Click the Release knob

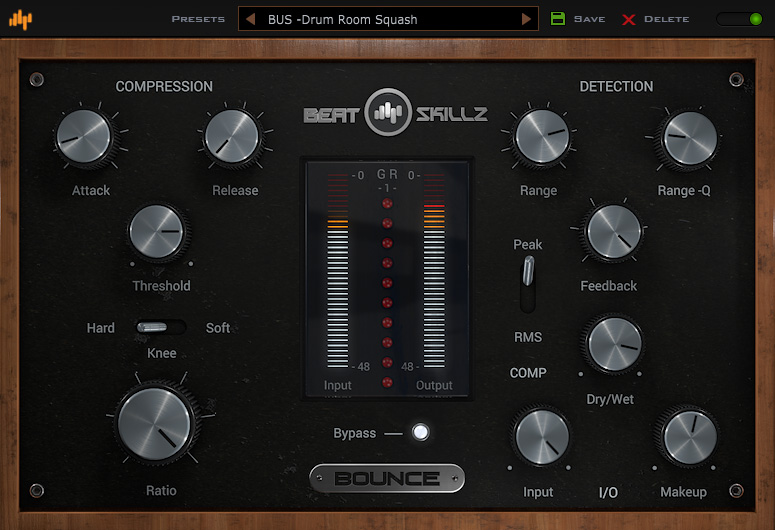[233, 138]
